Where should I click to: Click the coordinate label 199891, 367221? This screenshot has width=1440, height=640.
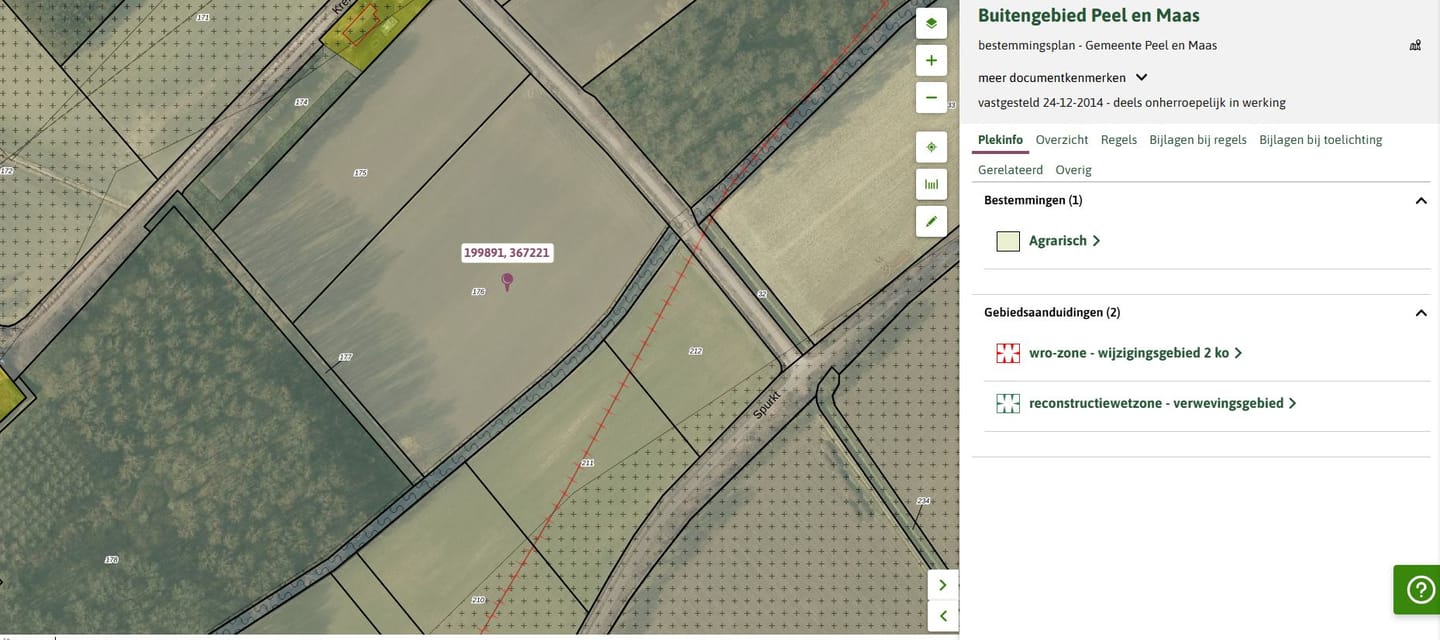[x=507, y=253]
